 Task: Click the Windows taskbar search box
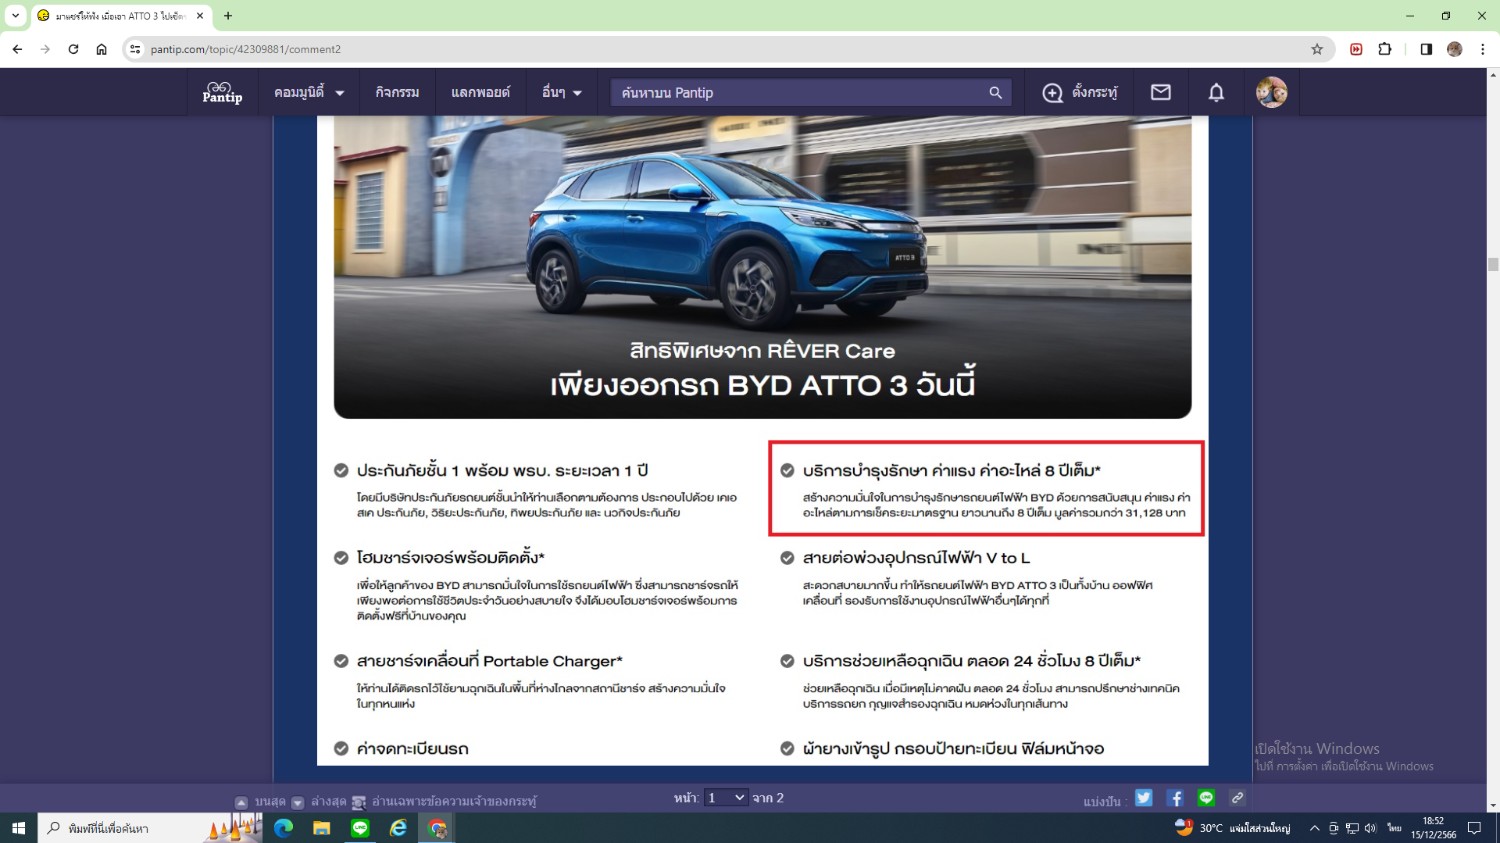tap(150, 828)
